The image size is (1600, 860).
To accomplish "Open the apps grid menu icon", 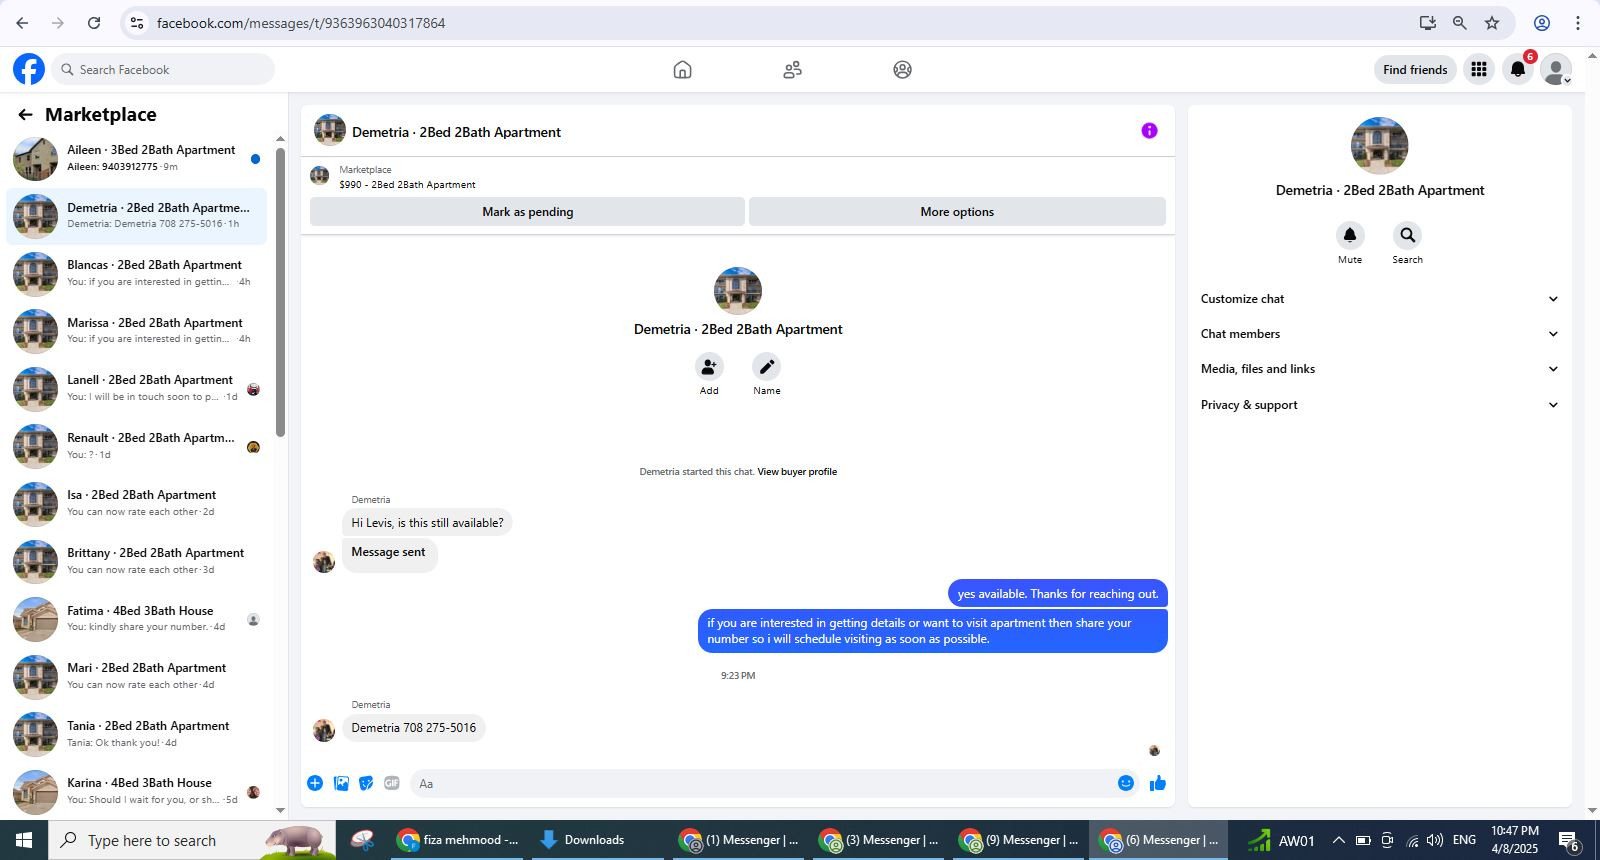I will tap(1478, 69).
